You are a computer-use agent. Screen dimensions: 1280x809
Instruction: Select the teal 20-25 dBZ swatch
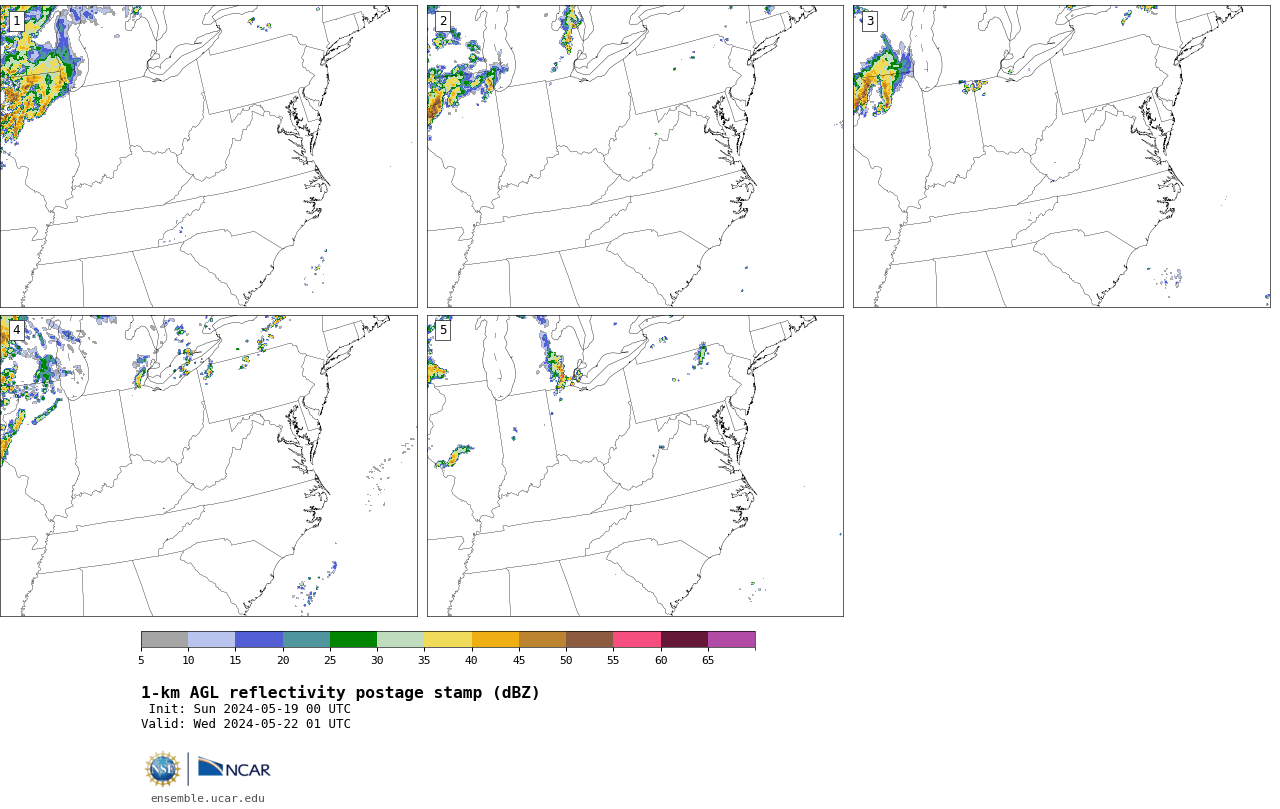tap(306, 640)
